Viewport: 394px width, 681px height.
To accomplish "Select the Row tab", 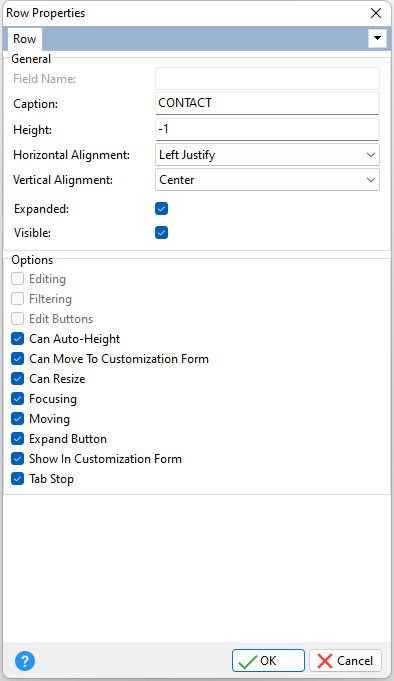I will pos(24,39).
